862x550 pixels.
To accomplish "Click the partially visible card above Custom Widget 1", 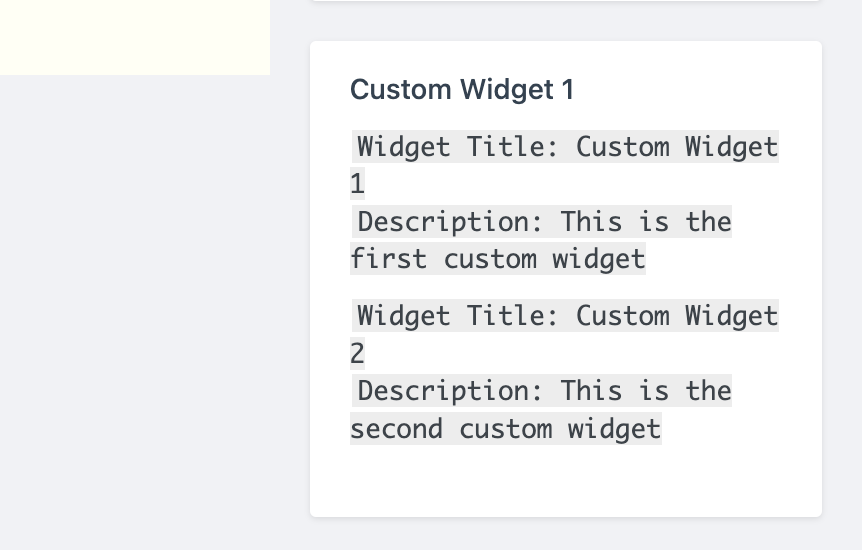I will point(565,1).
